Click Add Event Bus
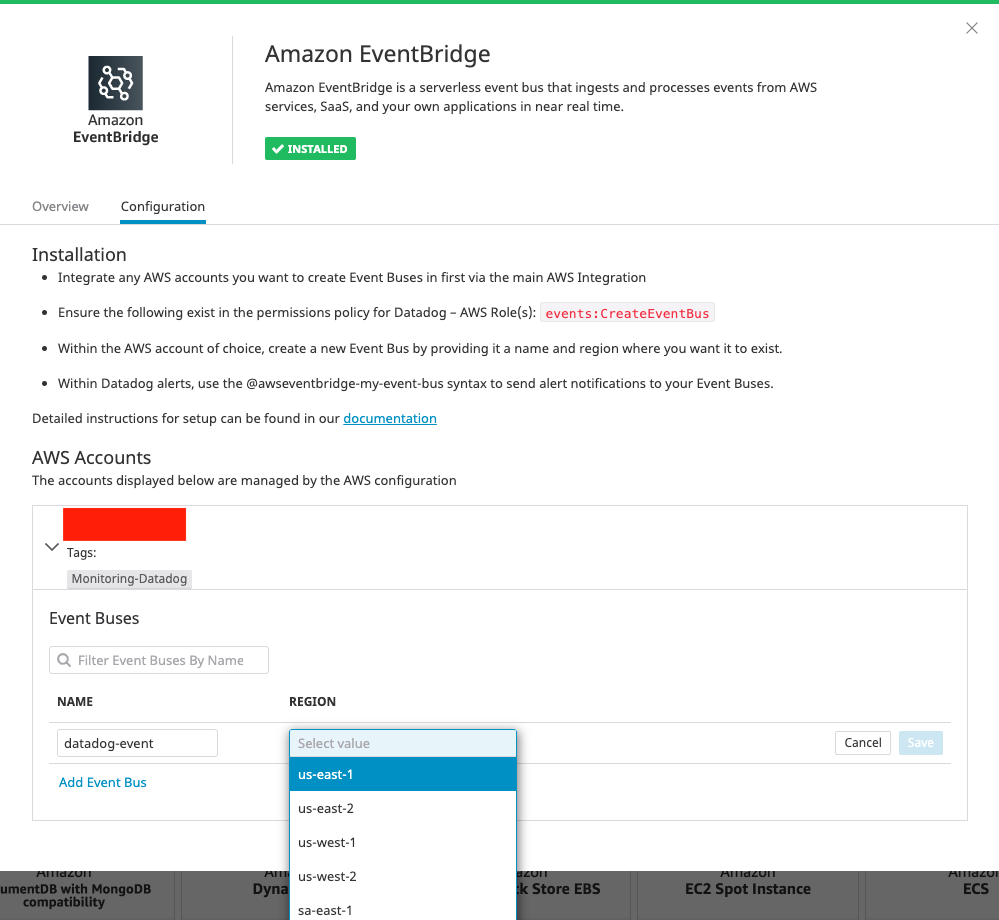The height and width of the screenshot is (920, 999). 102,782
